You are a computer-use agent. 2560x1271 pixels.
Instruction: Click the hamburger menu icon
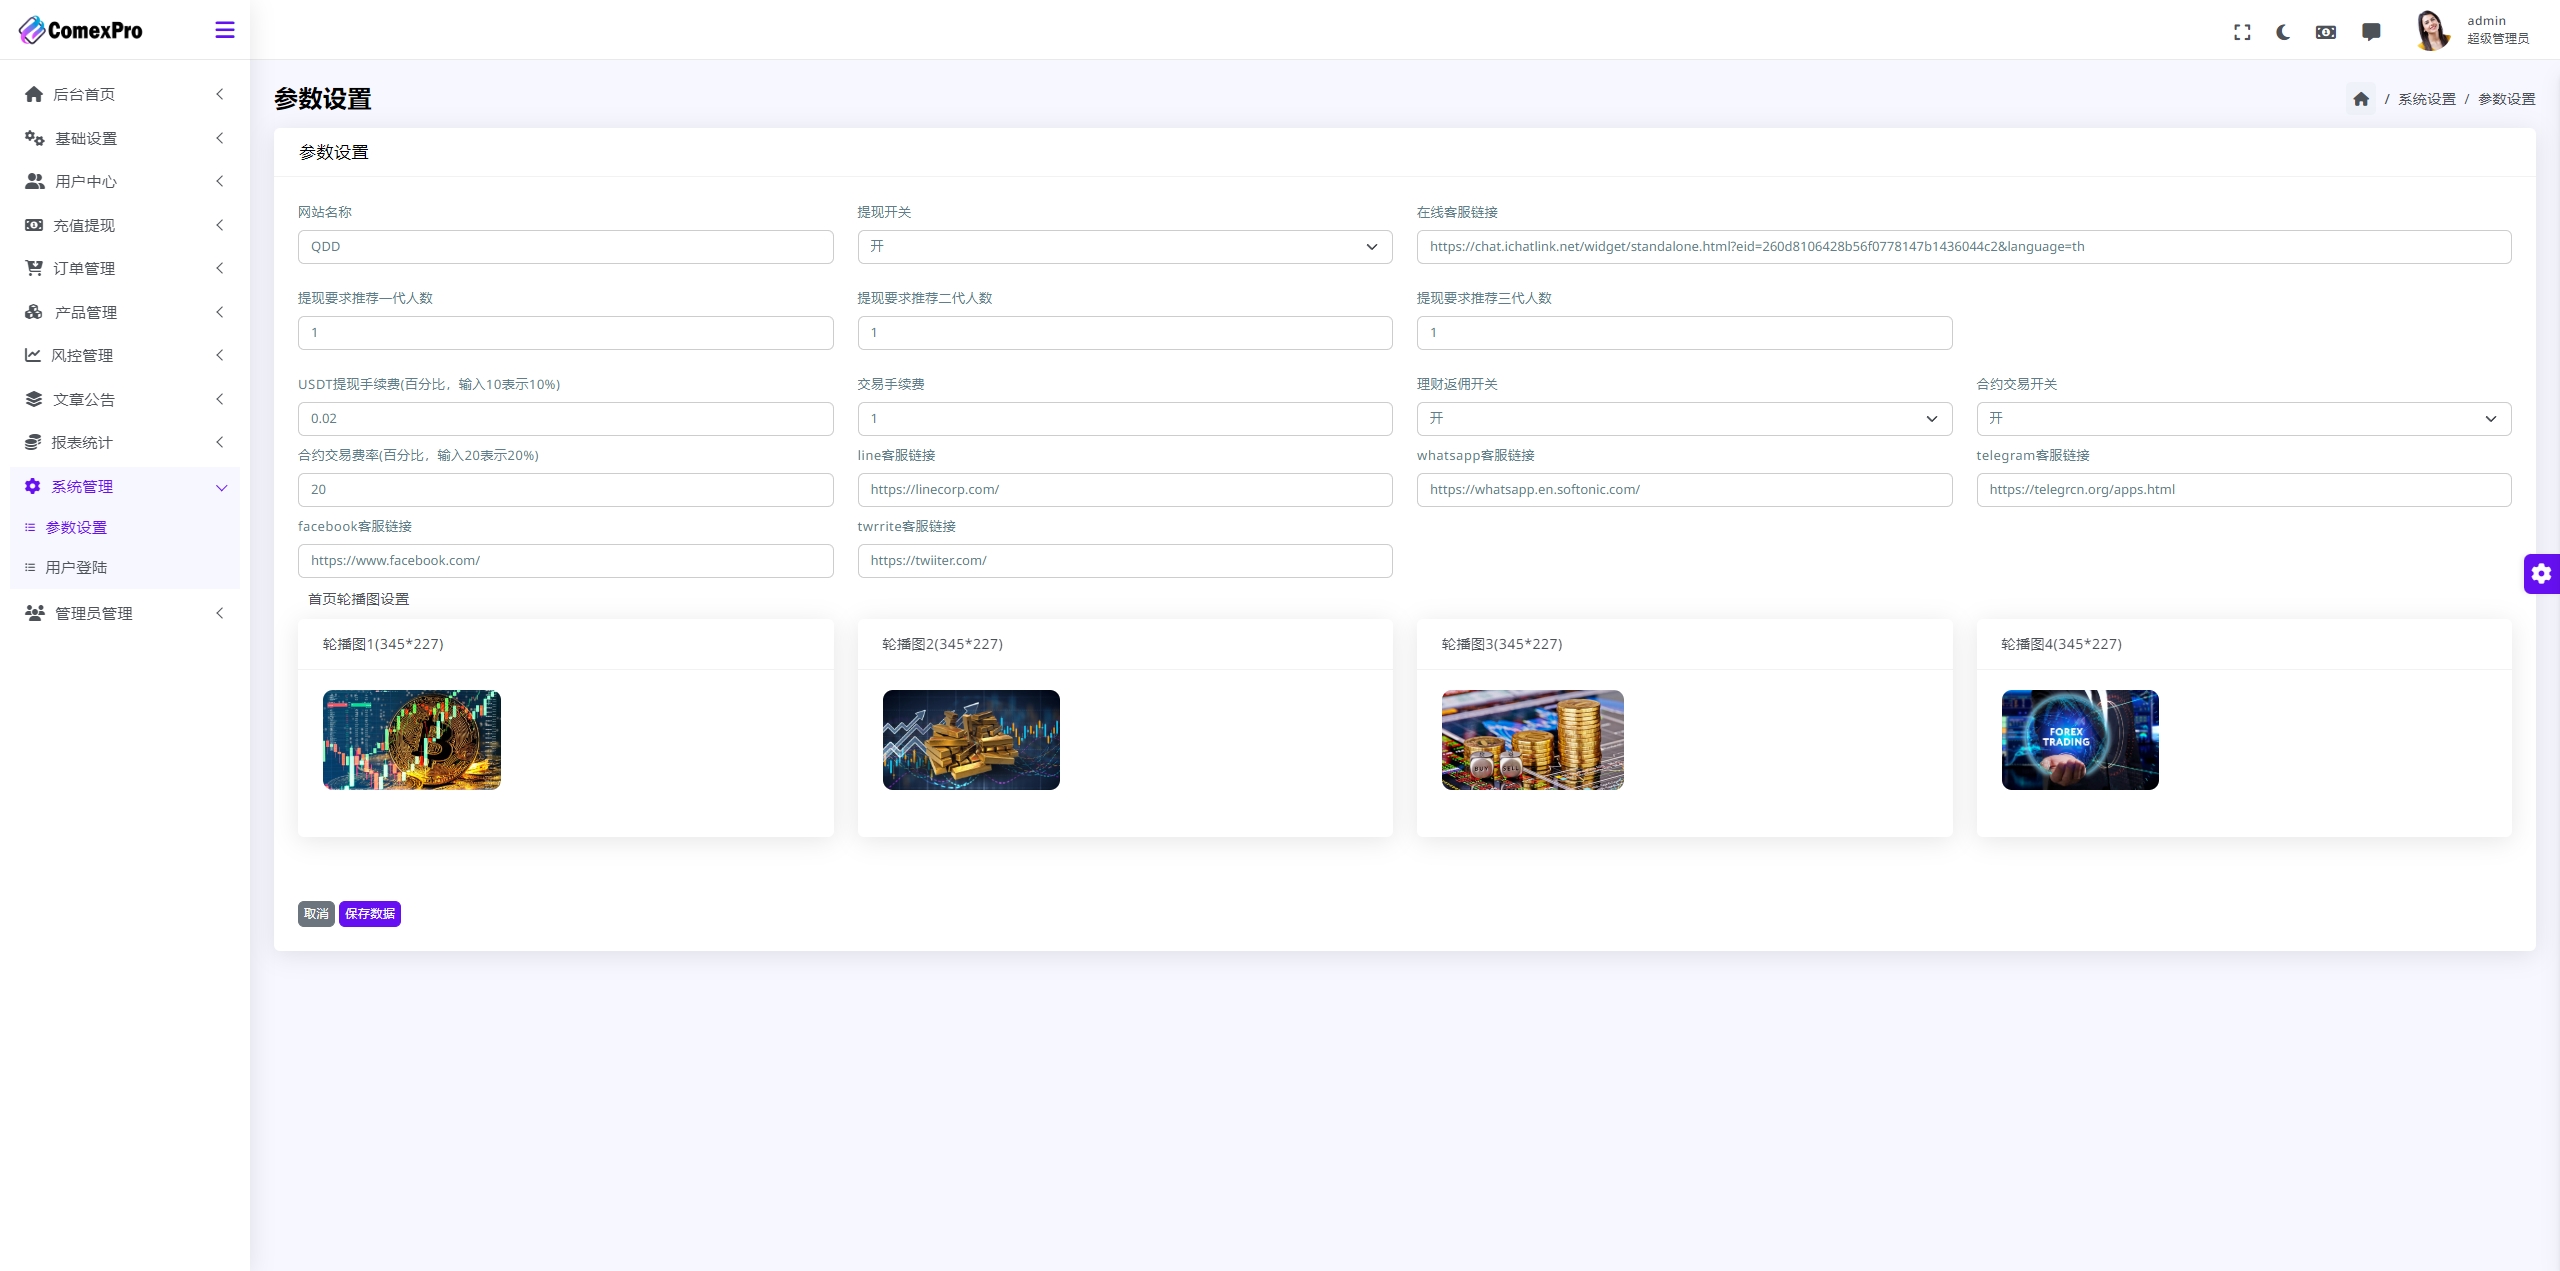pyautogui.click(x=224, y=29)
